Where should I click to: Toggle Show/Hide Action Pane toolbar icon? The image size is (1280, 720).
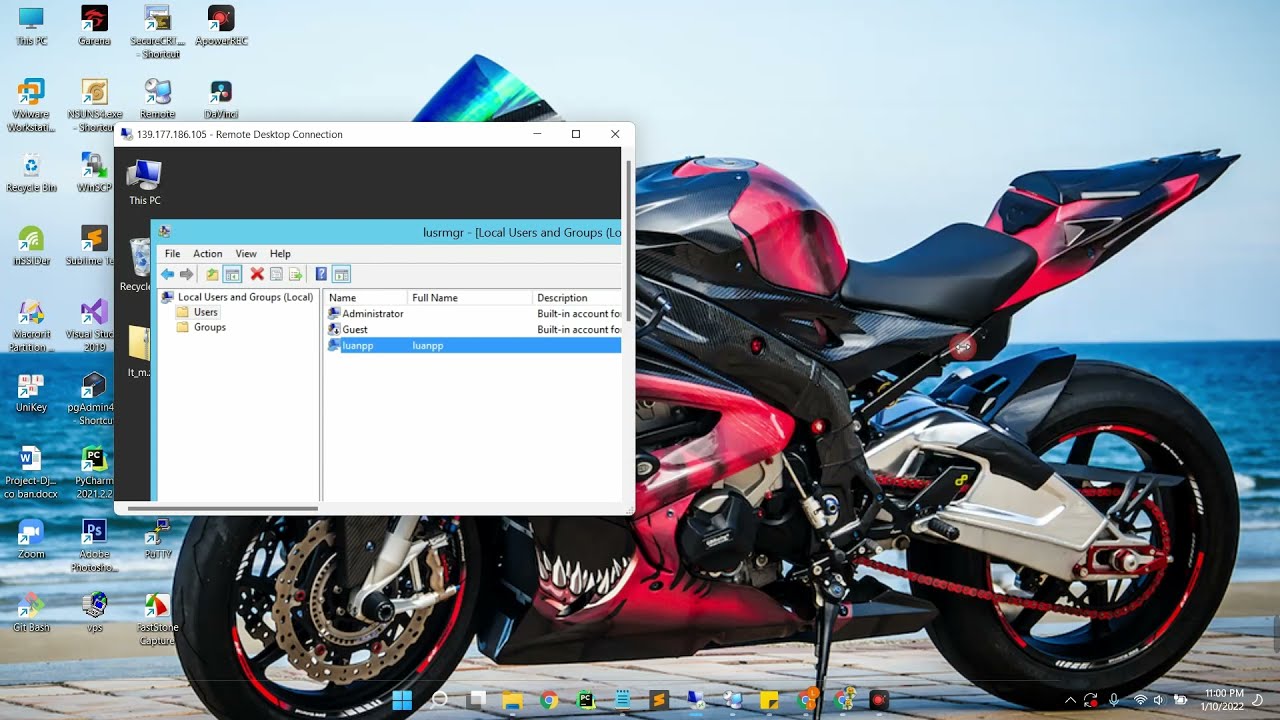point(341,274)
